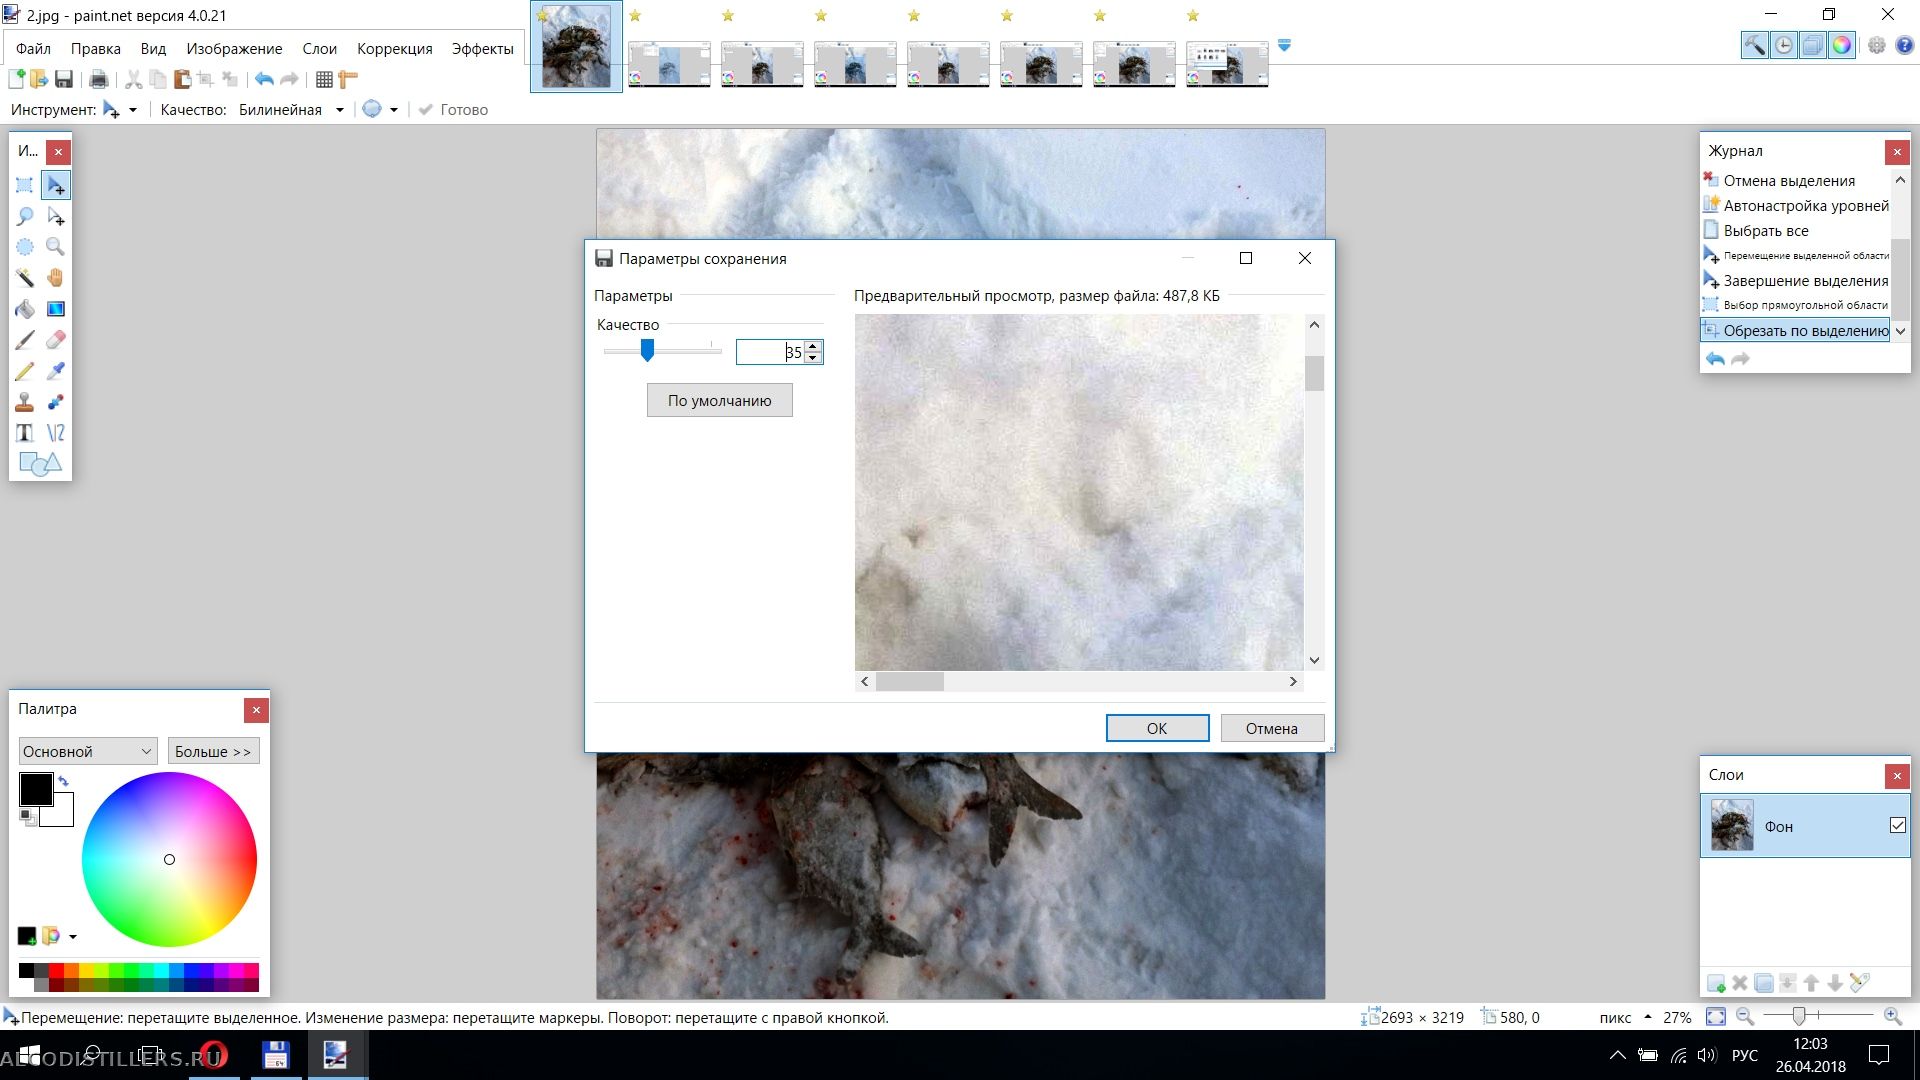Select the Magic Wand tool
The height and width of the screenshot is (1080, 1920).
pos(25,278)
